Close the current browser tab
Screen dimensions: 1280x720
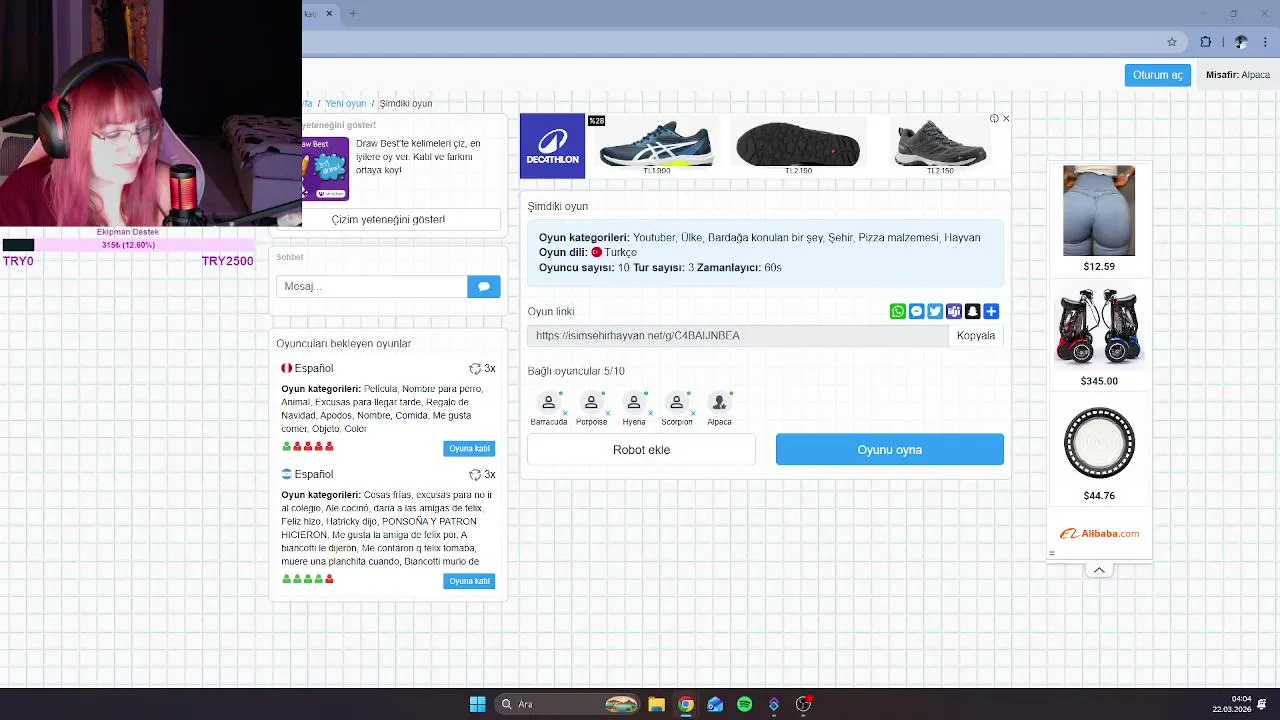click(329, 13)
